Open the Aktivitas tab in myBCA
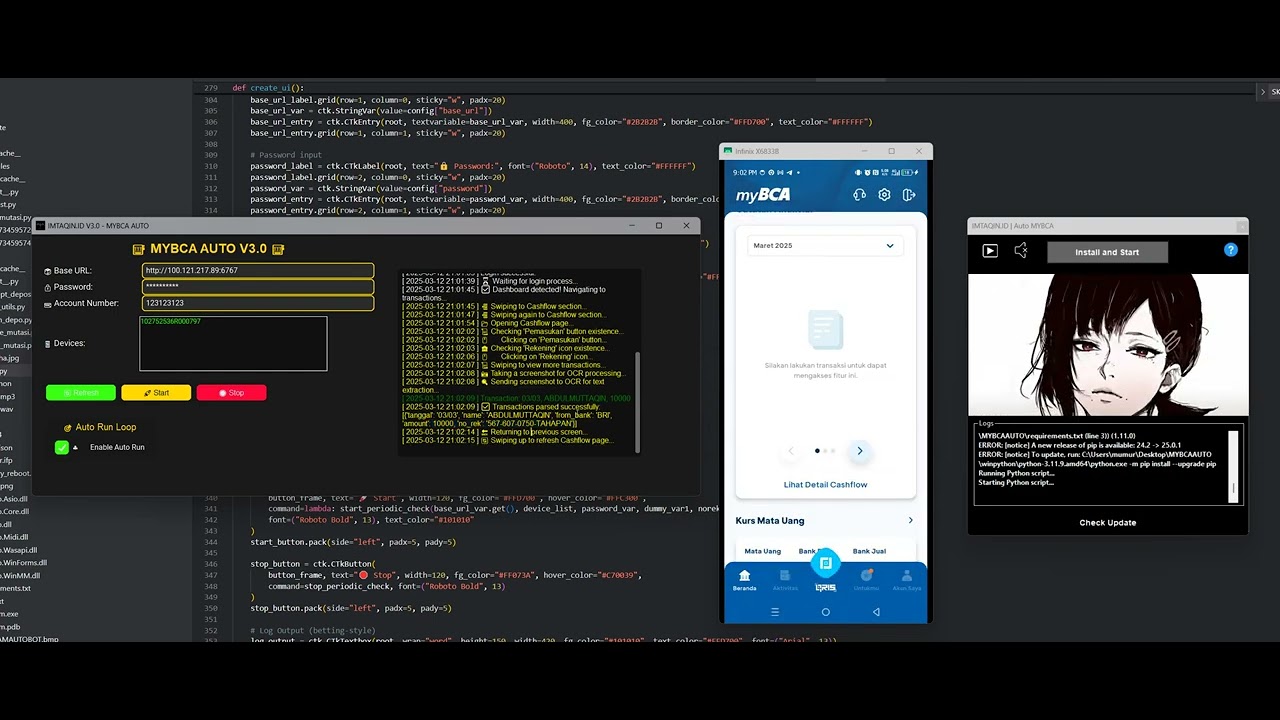 coord(785,581)
